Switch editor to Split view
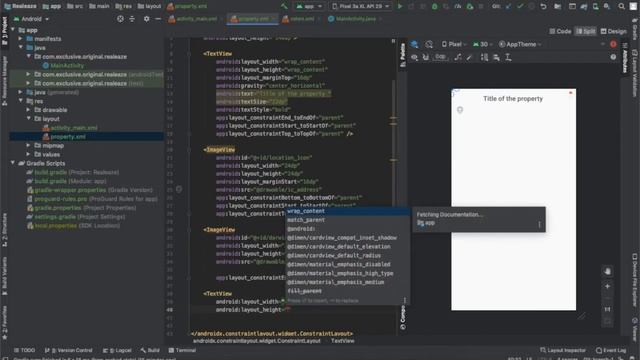 (586, 31)
